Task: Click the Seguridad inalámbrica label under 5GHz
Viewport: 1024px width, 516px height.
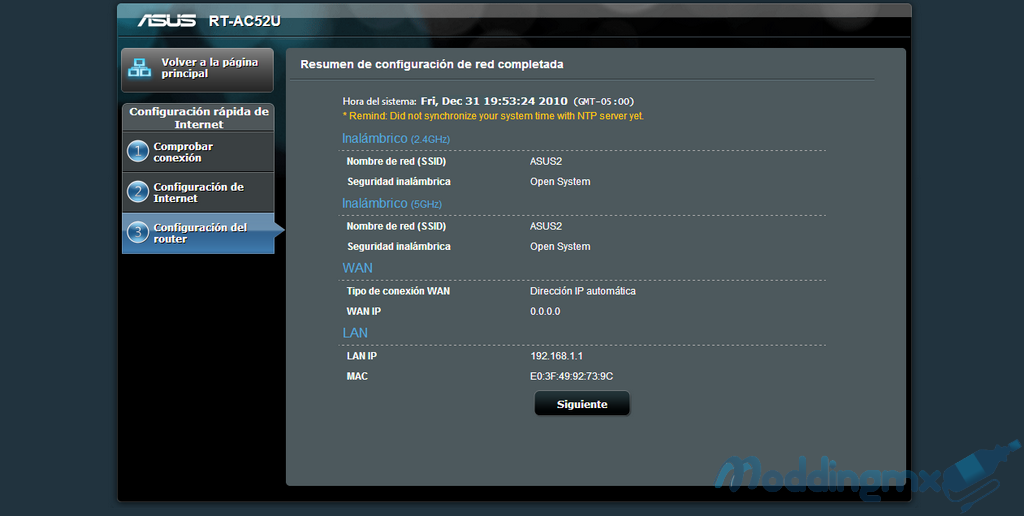Action: click(x=399, y=246)
